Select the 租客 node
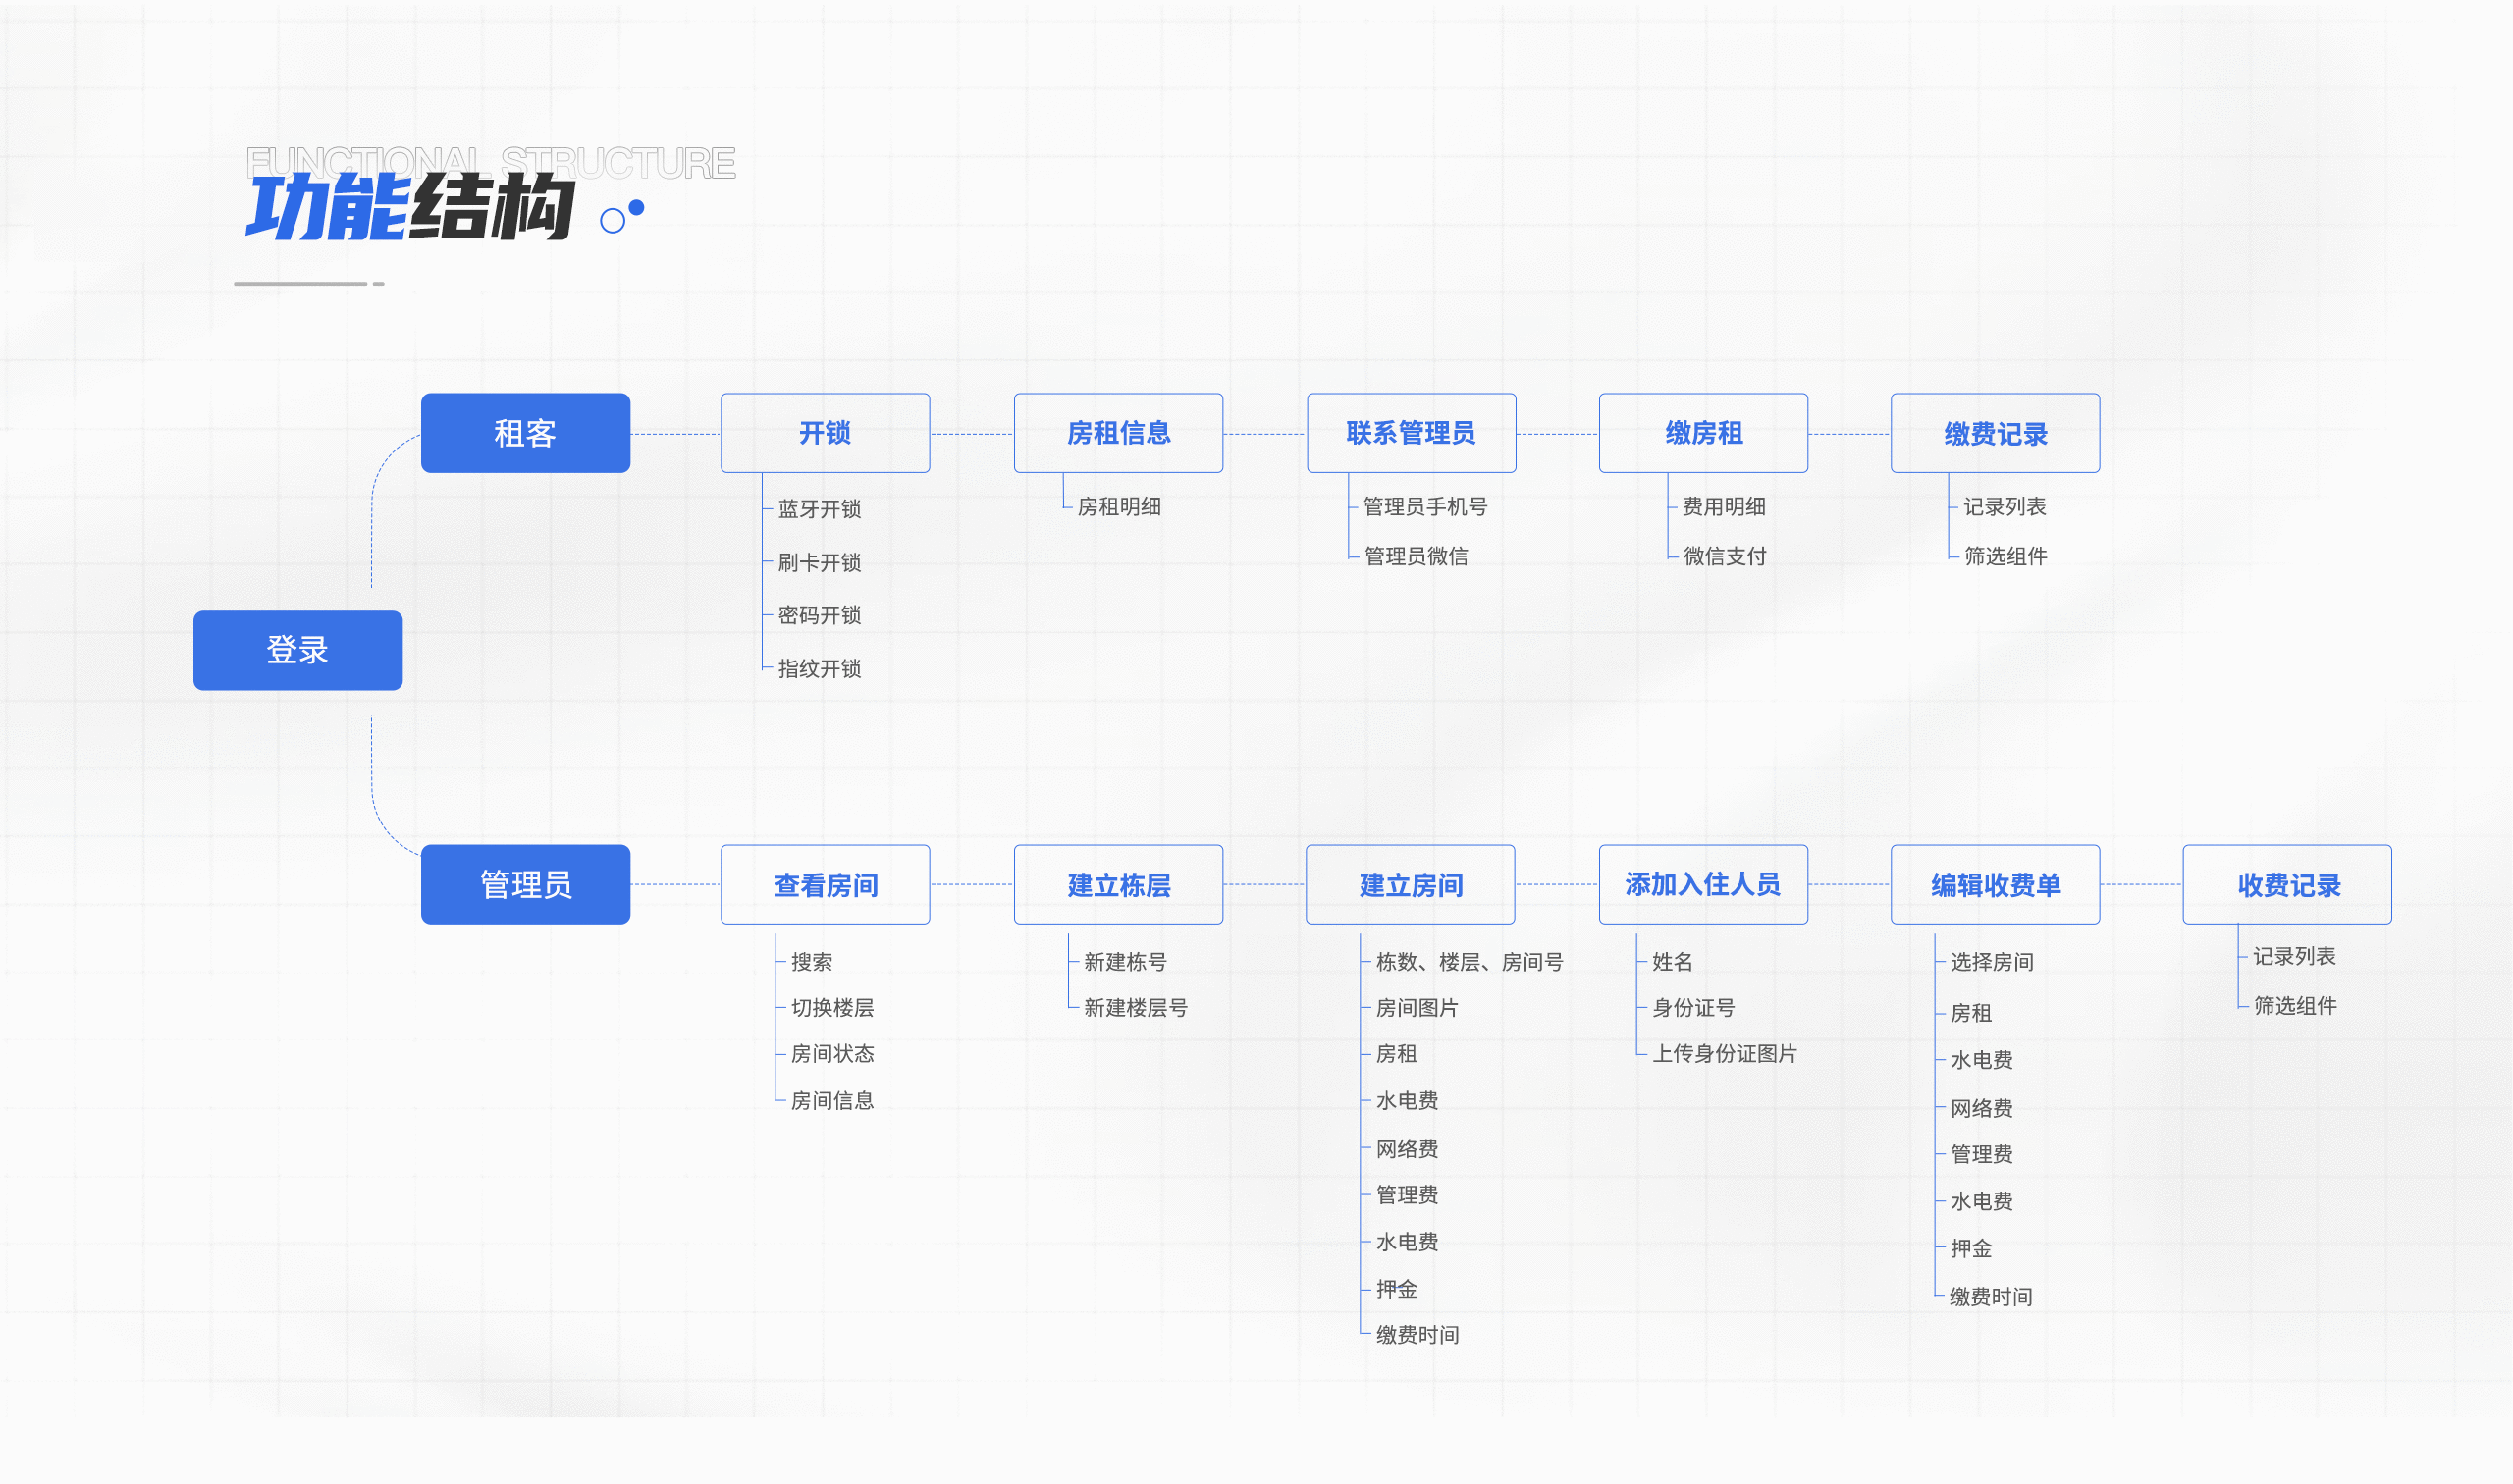Screen dimensions: 2513x1484 526,433
